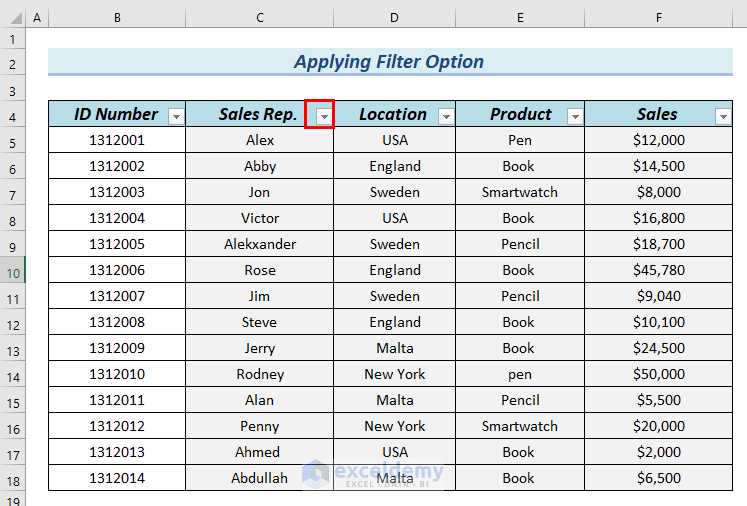Open the ID Number filter dropdown

(x=176, y=116)
